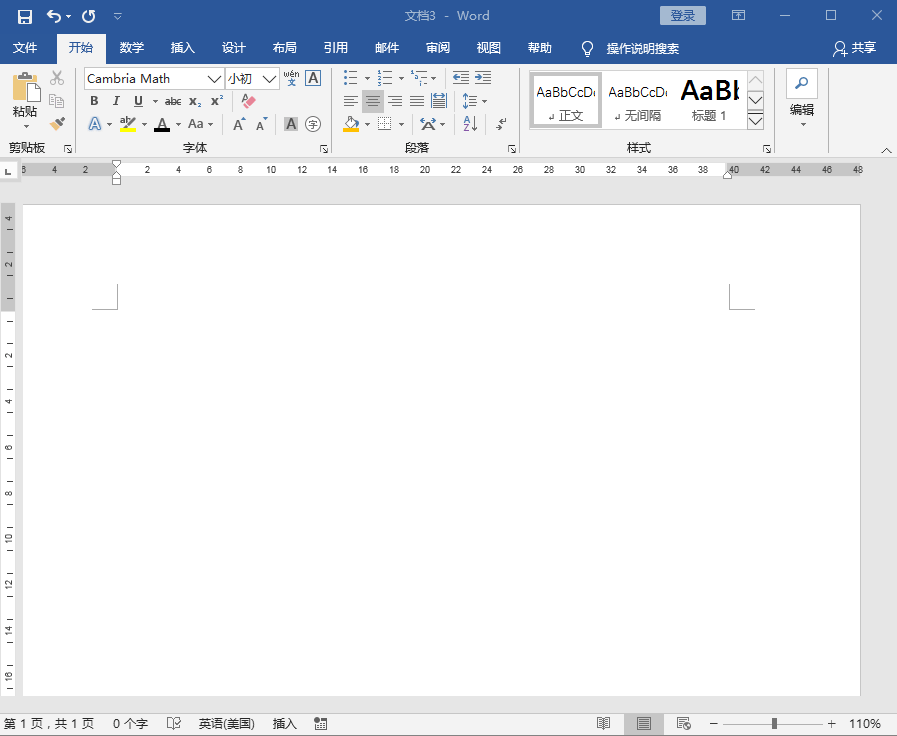Open the font color dropdown arrow
Screen dimensions: 897x736
pos(178,124)
